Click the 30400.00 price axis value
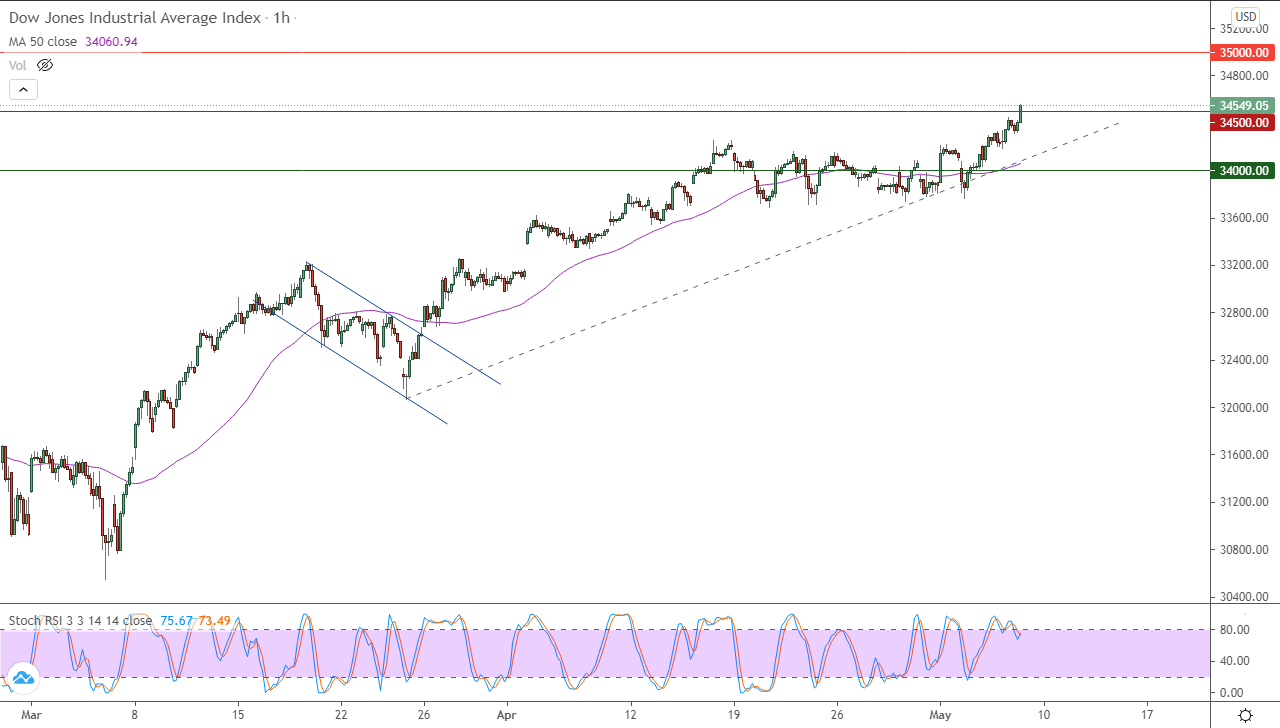The height and width of the screenshot is (728, 1280). pos(1244,597)
